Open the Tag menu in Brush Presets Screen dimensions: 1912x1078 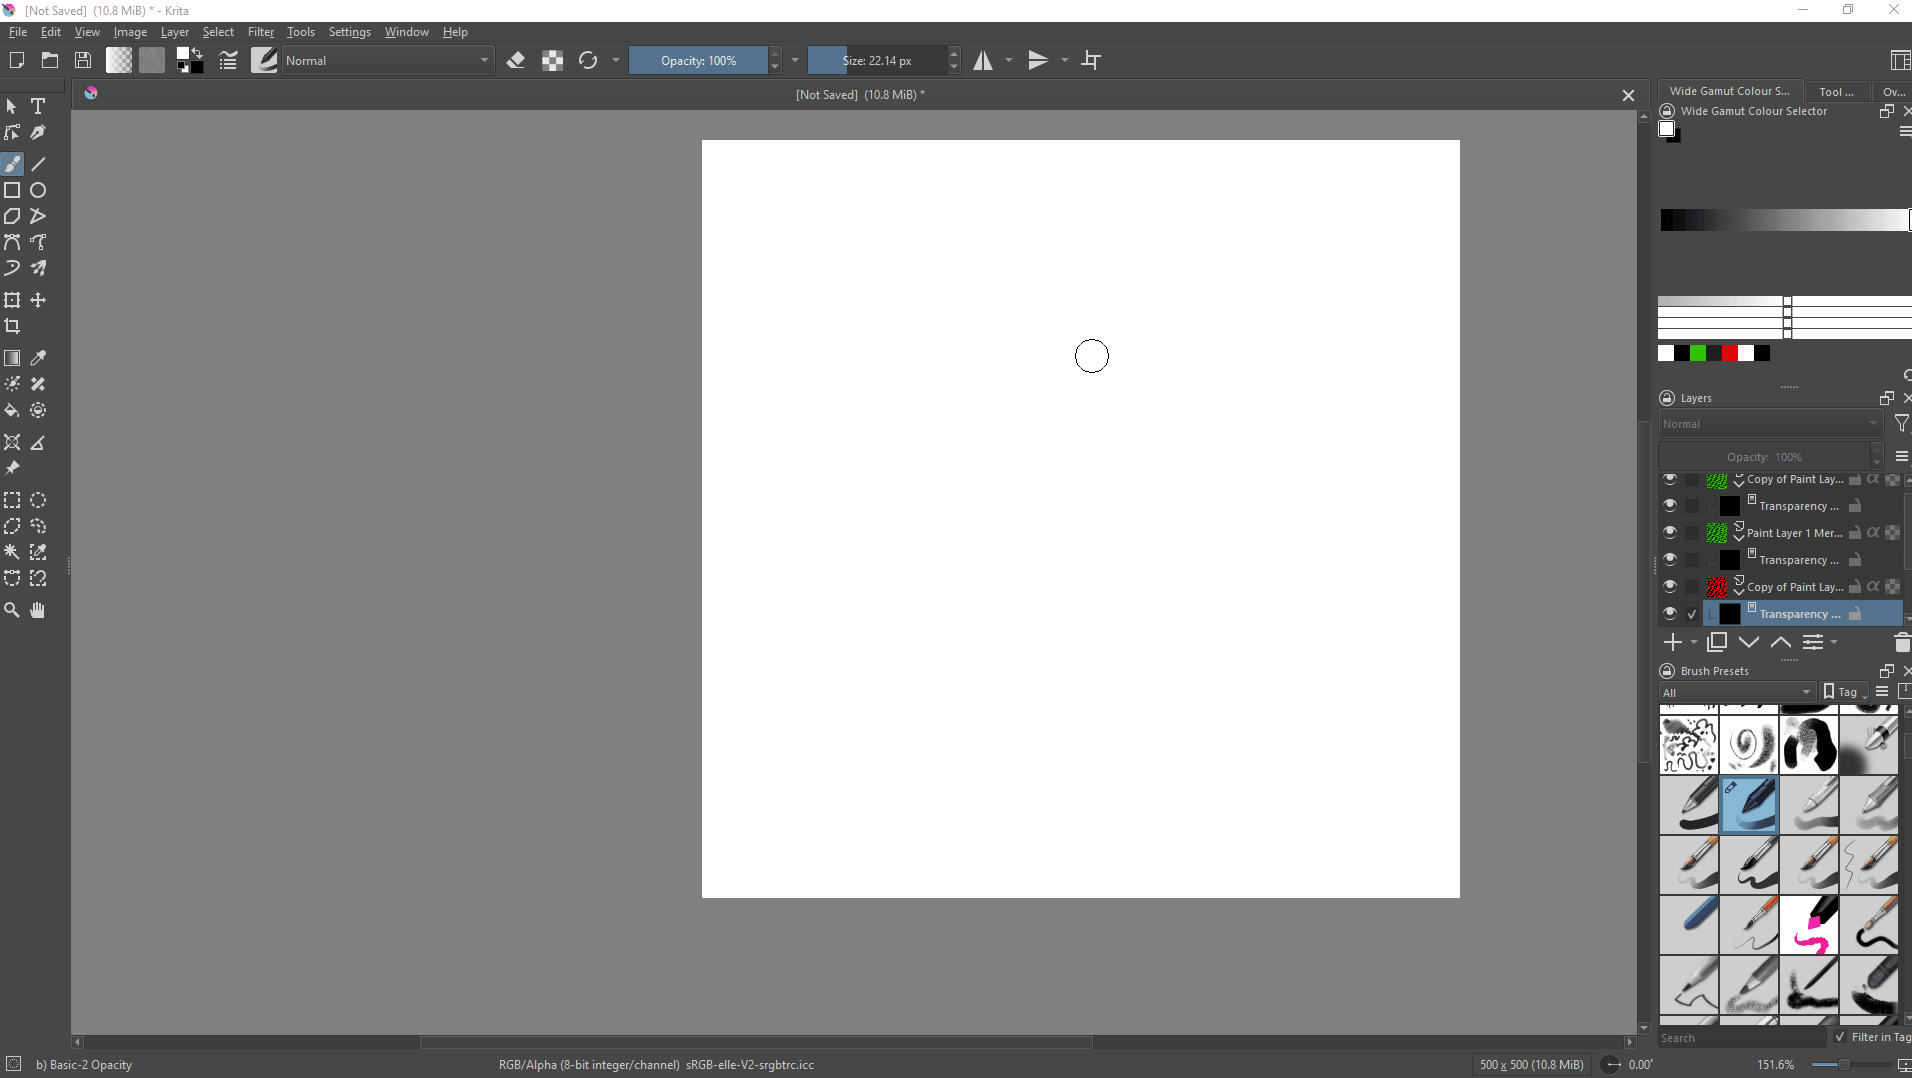[x=1846, y=692]
